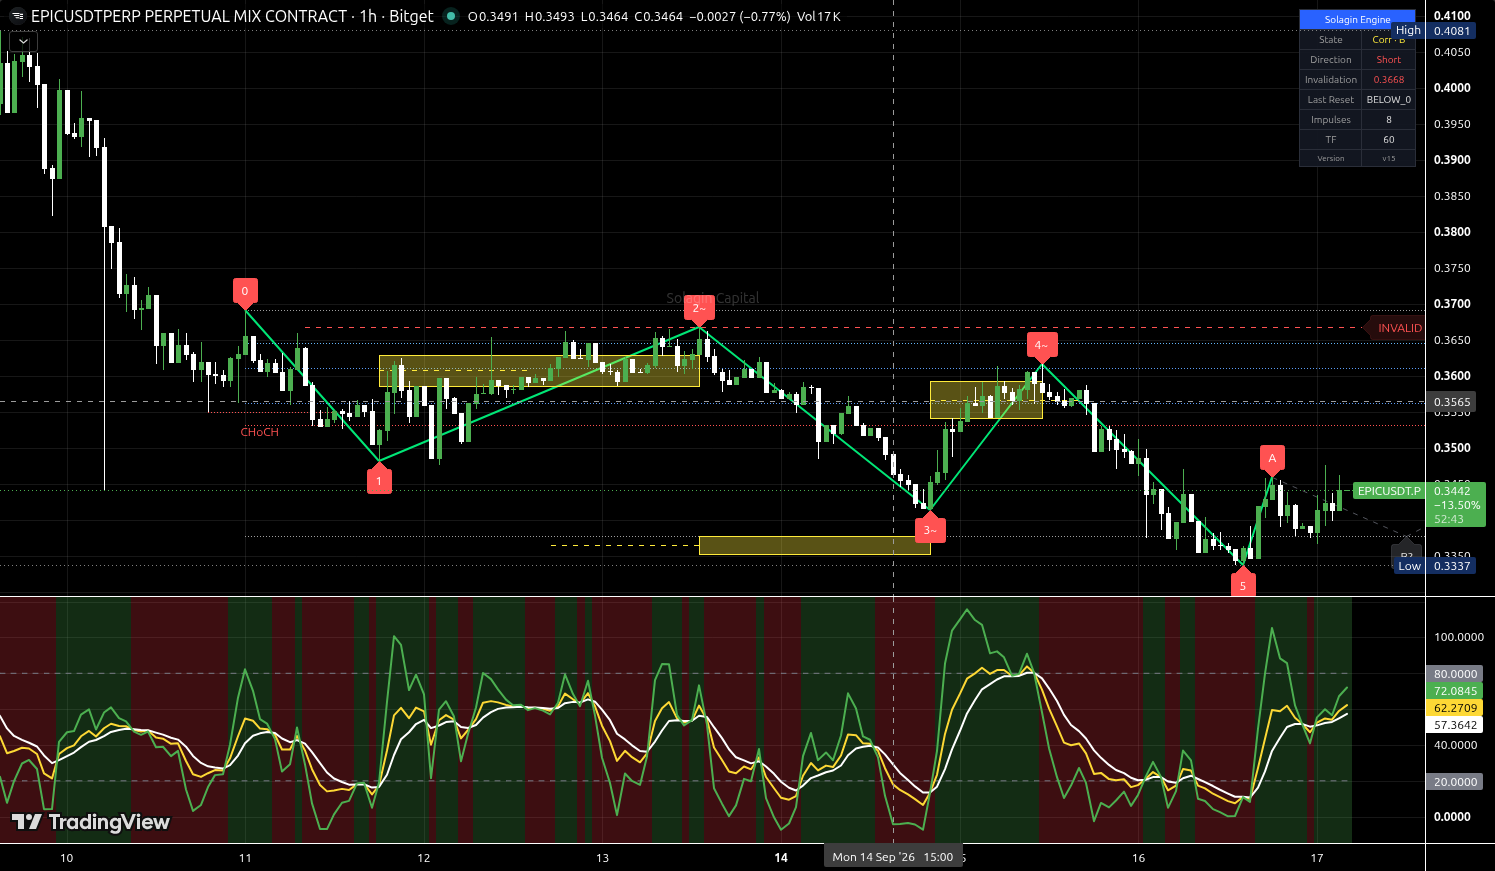The image size is (1495, 871).
Task: Click the oscillator value label 57.3642
Action: point(1454,725)
